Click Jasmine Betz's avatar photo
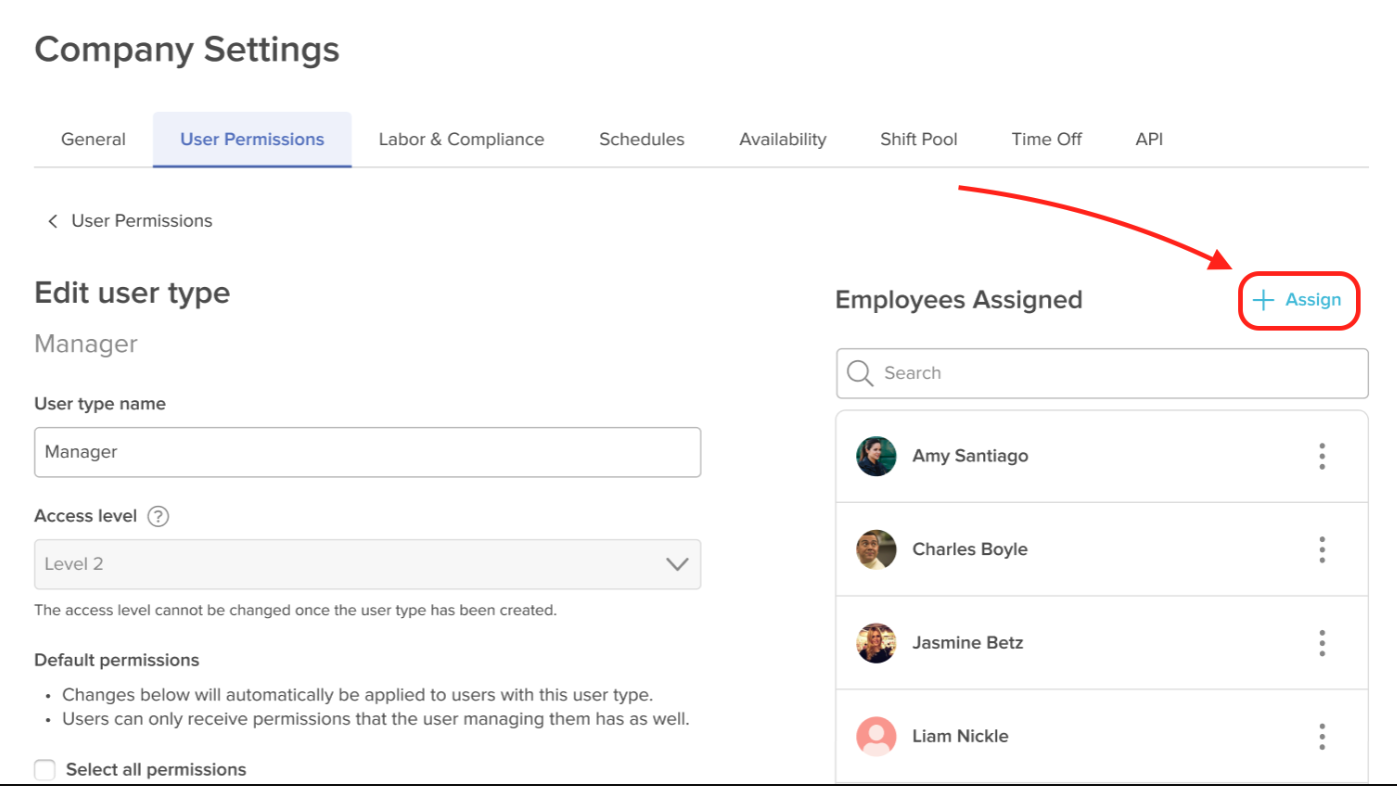The width and height of the screenshot is (1397, 786). (876, 643)
